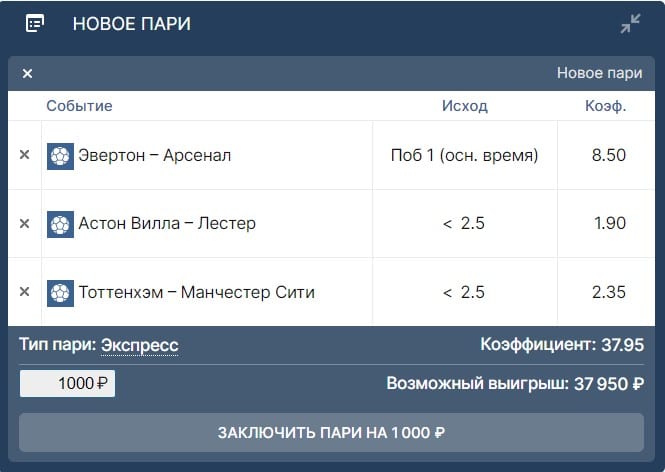The width and height of the screenshot is (665, 472).
Task: Click the 1000 ₽ stake input field
Action: (67, 384)
